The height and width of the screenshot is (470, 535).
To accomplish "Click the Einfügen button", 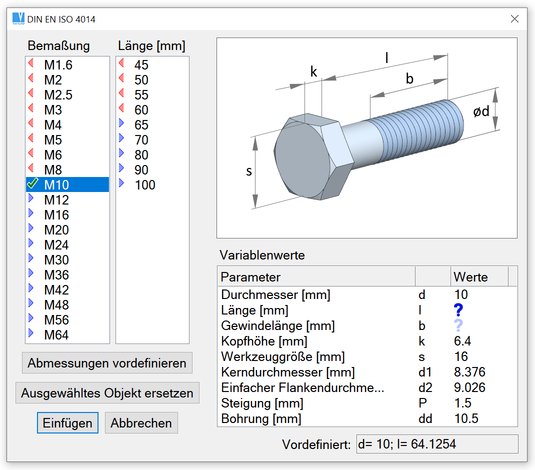I will (x=68, y=423).
